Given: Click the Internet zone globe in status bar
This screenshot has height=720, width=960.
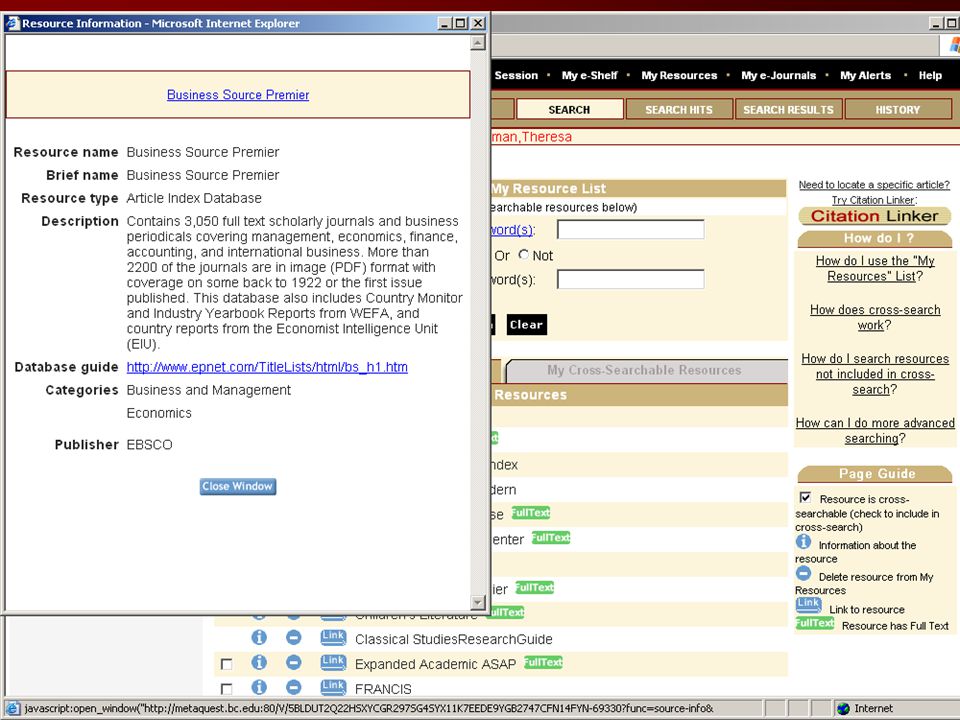Looking at the screenshot, I should point(844,708).
